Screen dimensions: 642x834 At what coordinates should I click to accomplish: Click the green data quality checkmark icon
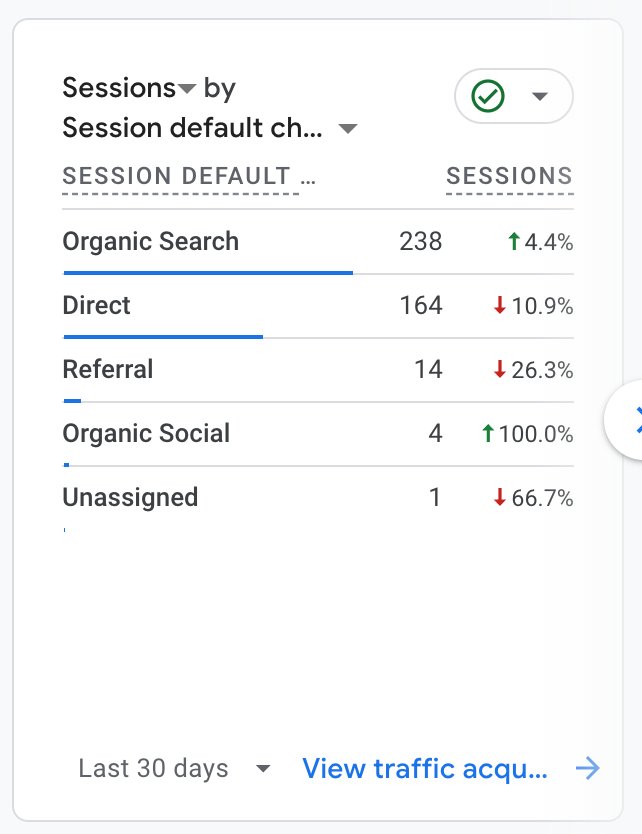point(488,97)
